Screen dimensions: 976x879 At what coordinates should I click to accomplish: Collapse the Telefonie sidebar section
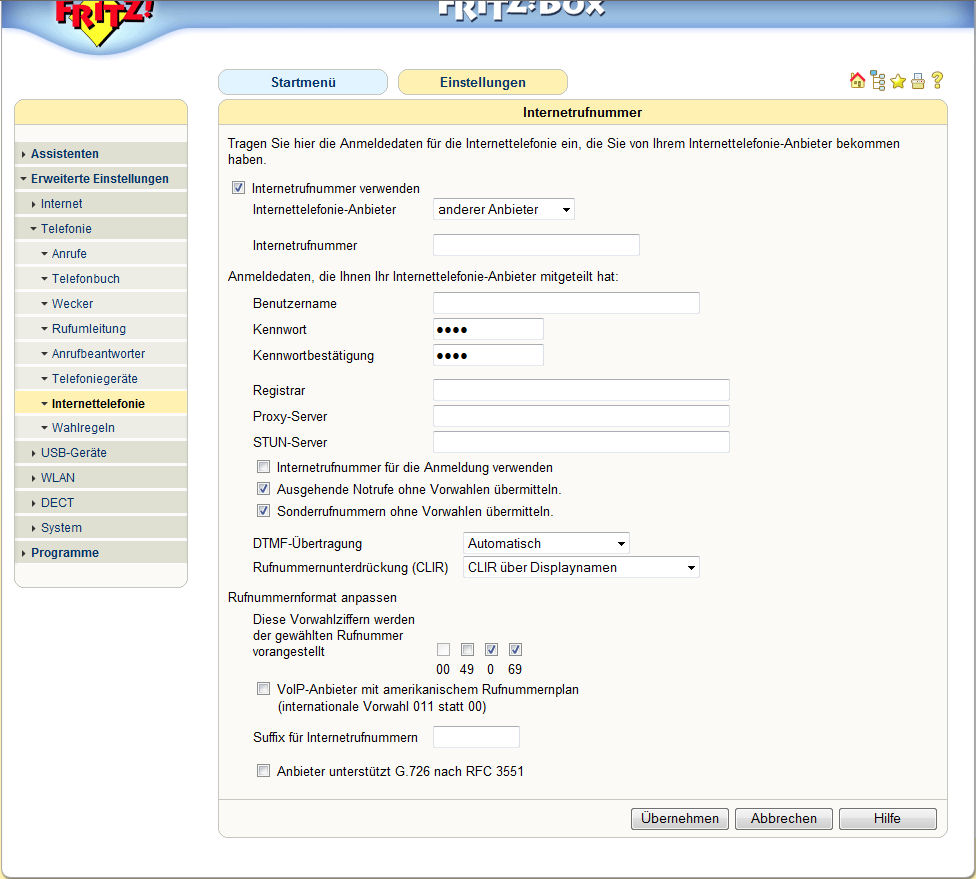[101, 228]
